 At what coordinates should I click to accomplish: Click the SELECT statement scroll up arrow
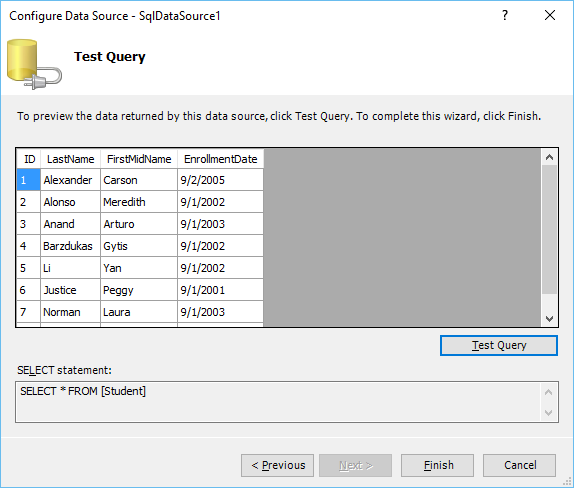pos(548,392)
